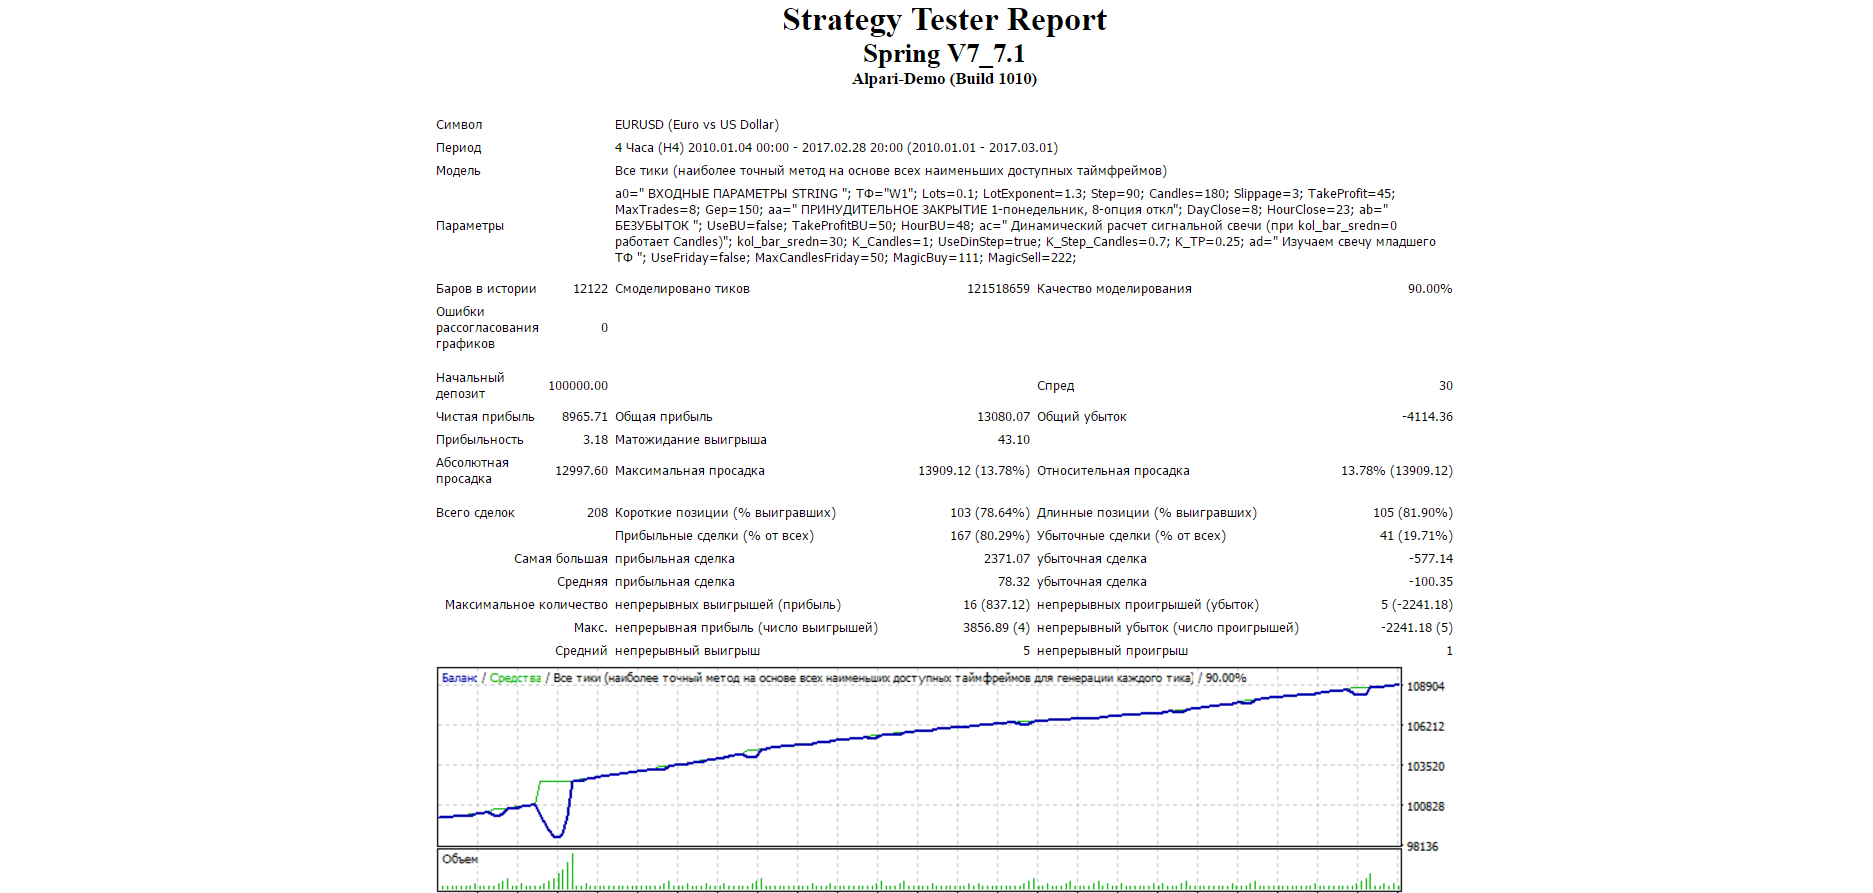The image size is (1873, 893).
Task: Select the Матожидание выигрыша label
Action: pyautogui.click(x=691, y=440)
